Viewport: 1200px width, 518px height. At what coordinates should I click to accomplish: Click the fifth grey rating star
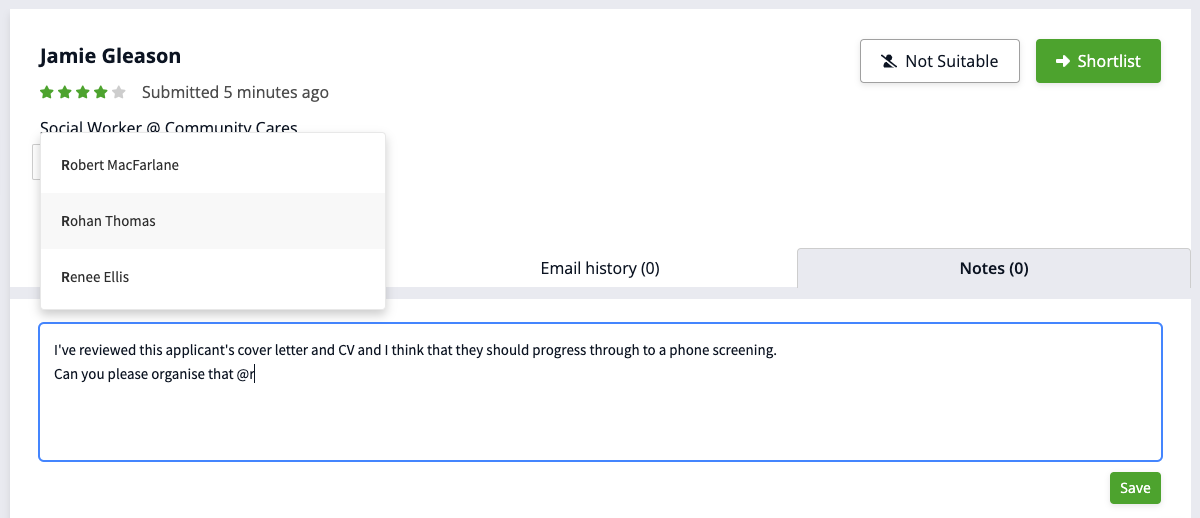point(119,93)
